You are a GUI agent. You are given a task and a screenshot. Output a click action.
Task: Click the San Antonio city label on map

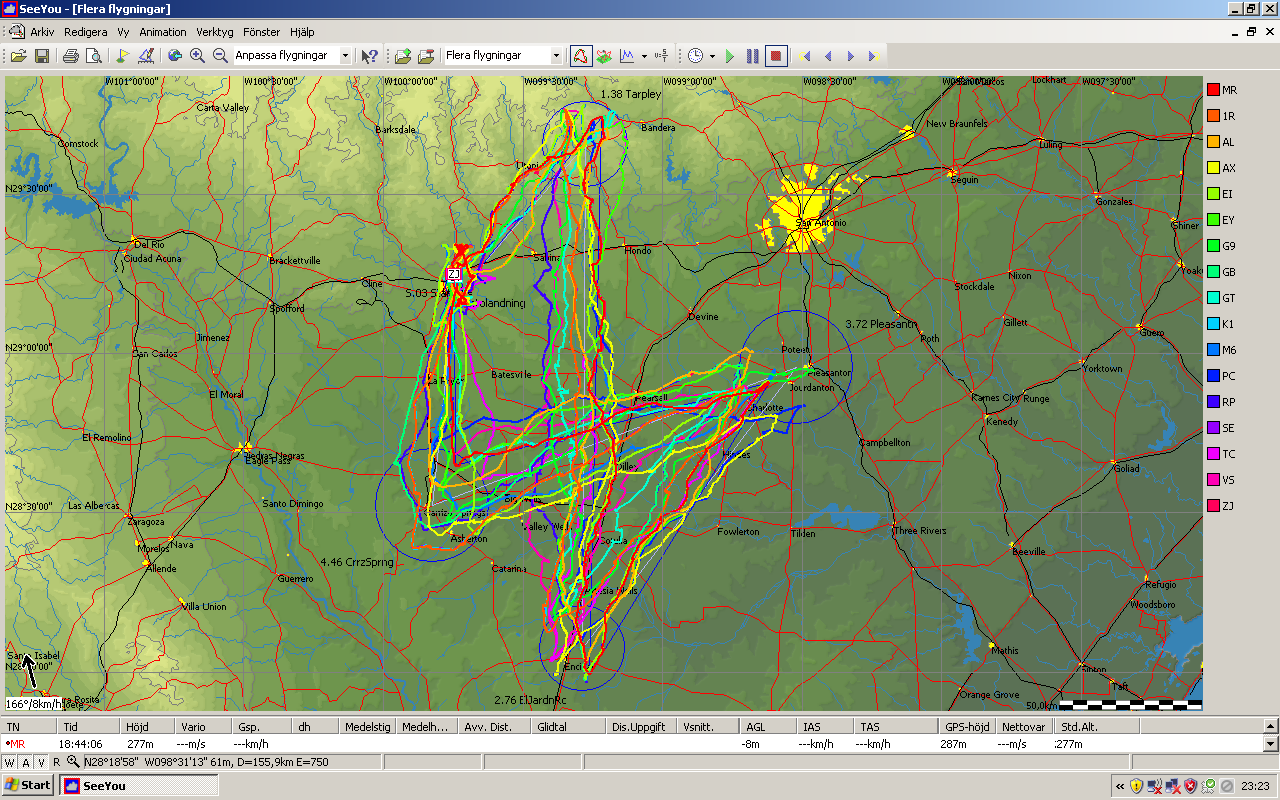822,222
